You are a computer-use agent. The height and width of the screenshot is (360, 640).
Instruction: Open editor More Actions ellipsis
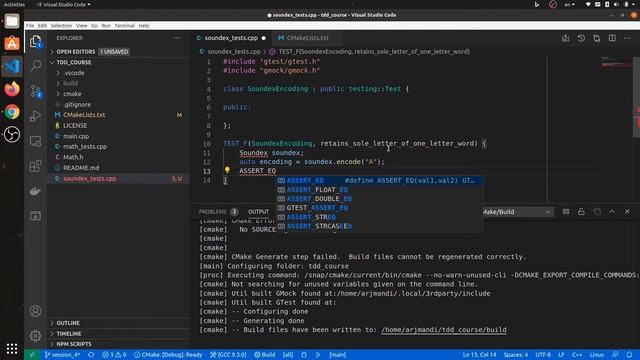coord(627,38)
